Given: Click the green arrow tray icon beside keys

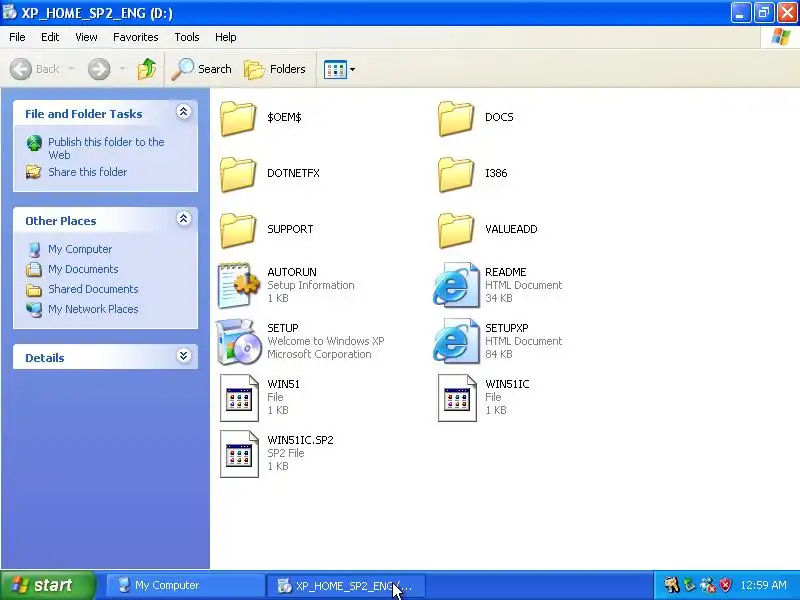Looking at the screenshot, I should 690,585.
